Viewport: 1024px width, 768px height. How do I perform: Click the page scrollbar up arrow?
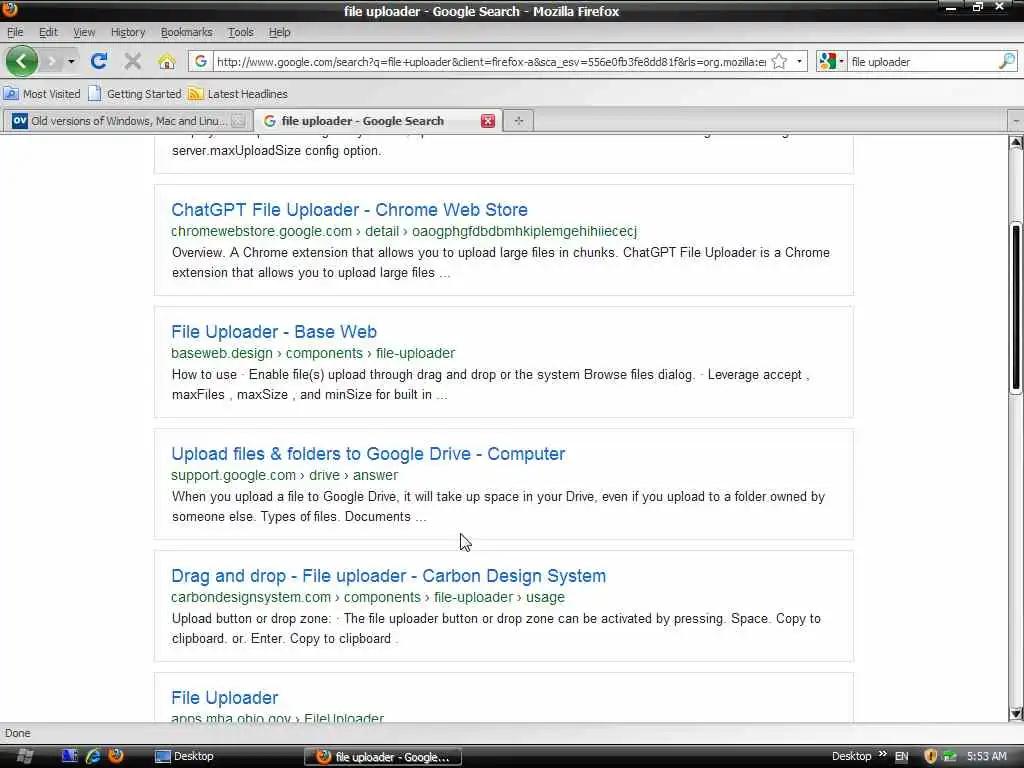point(1016,143)
